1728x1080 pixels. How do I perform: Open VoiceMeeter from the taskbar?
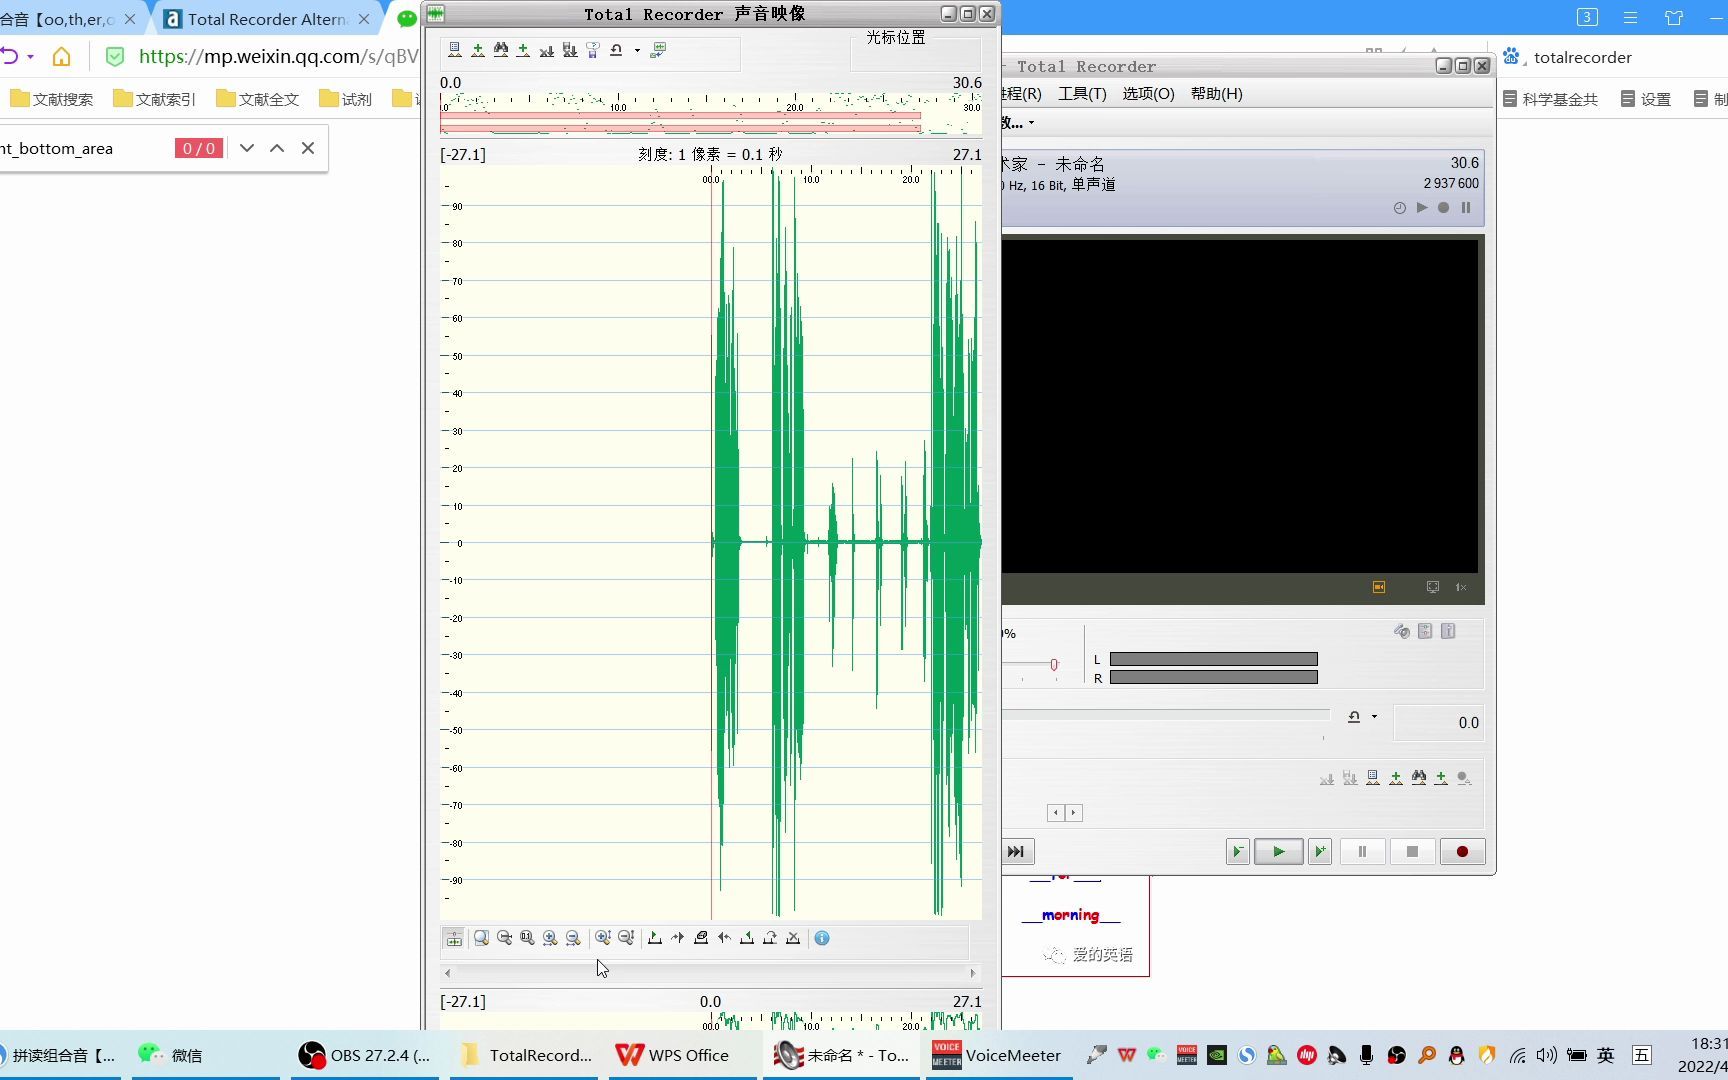pyautogui.click(x=997, y=1055)
